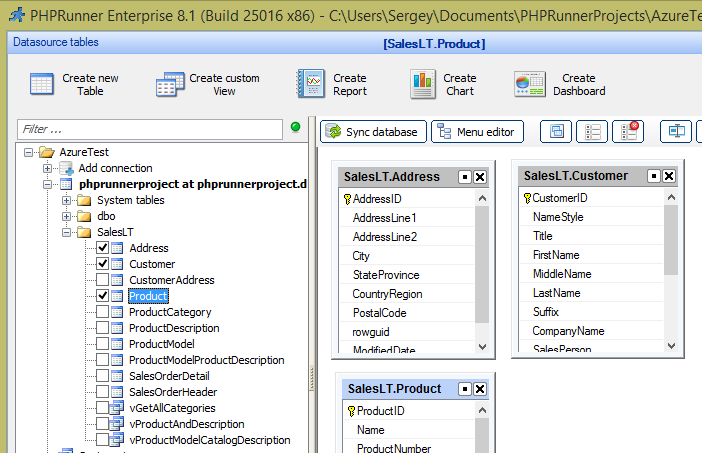The height and width of the screenshot is (453, 702).
Task: Click the Datasource tables header label
Action: pos(56,42)
